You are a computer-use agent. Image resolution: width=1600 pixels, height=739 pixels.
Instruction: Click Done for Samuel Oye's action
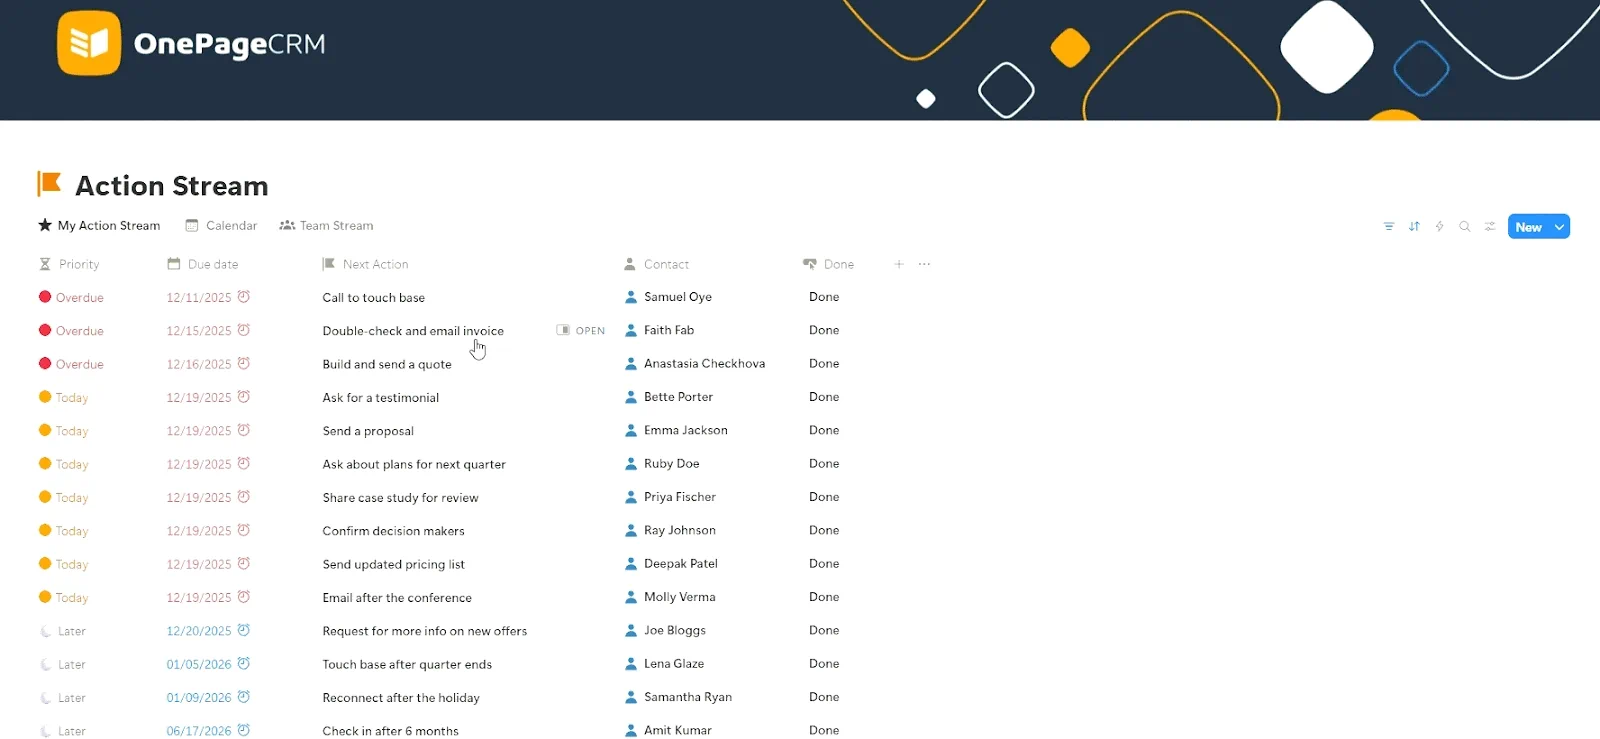click(x=824, y=297)
